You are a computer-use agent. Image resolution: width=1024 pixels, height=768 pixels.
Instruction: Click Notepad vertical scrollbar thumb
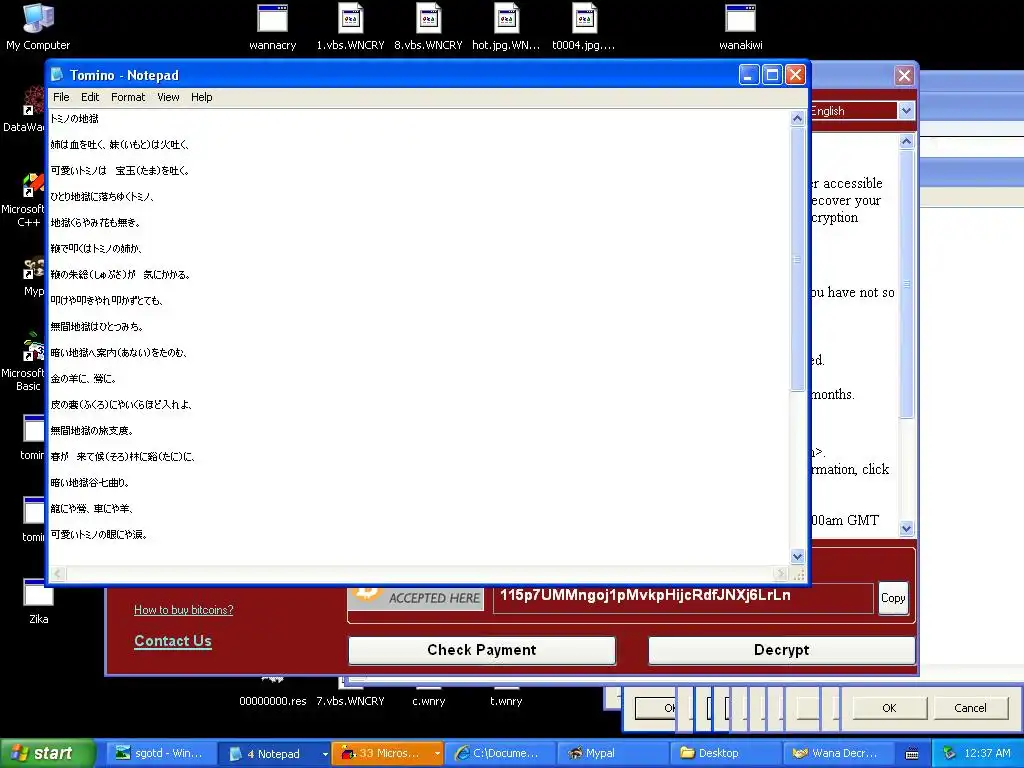coord(797,259)
